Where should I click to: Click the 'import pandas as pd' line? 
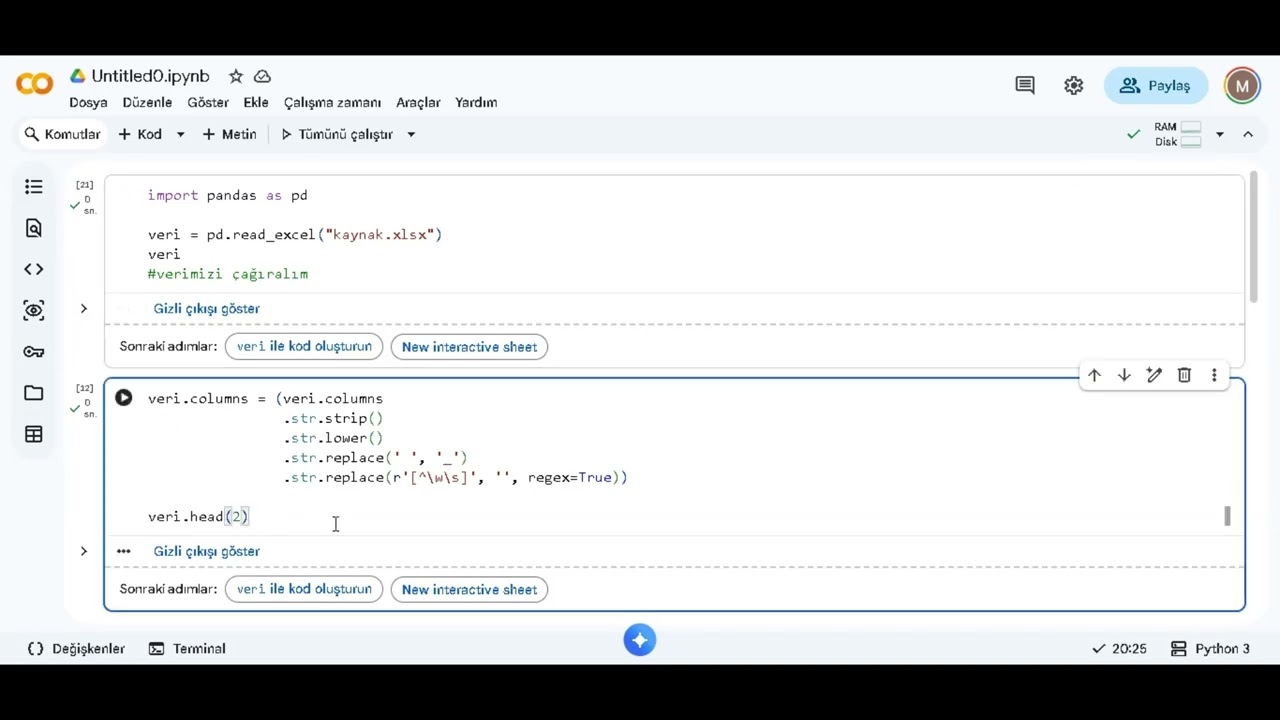click(x=227, y=195)
